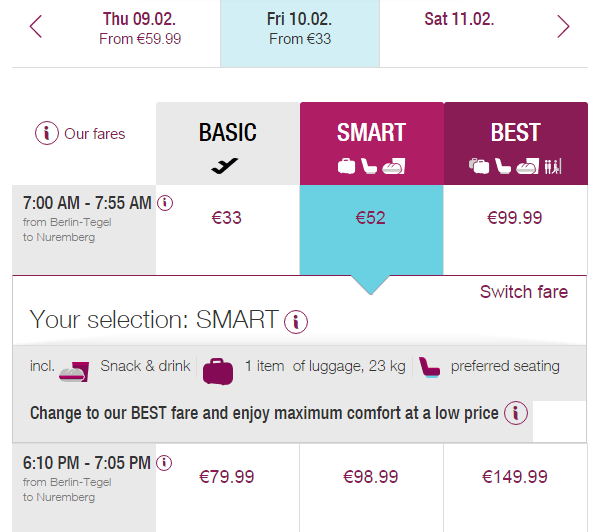
Task: Click info icon next to 7:00 AM flight
Action: point(166,203)
